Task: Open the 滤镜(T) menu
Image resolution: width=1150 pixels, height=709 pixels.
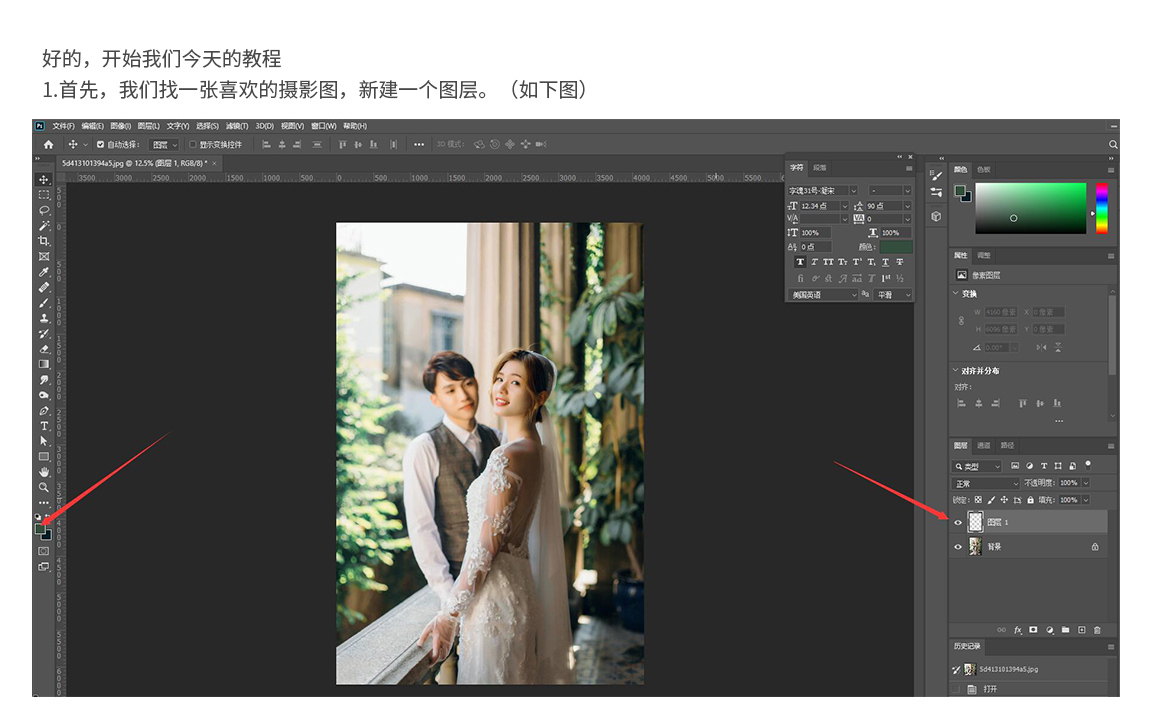Action: (237, 126)
